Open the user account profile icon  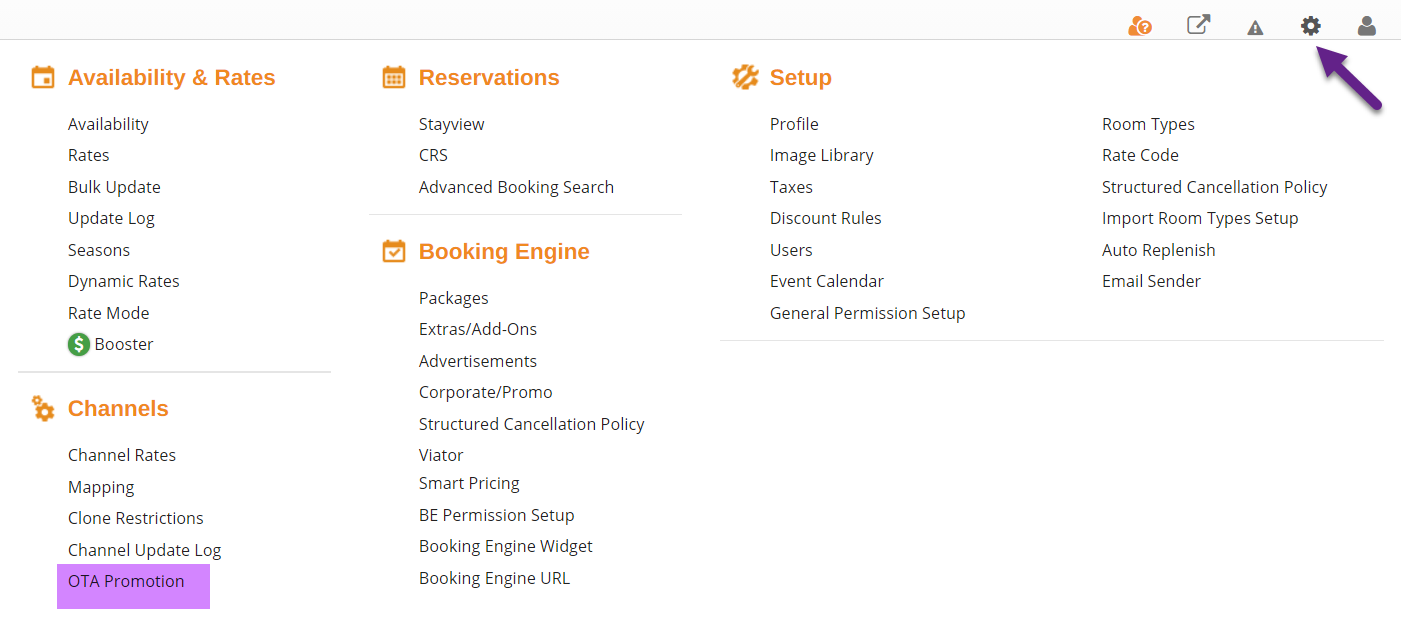(x=1366, y=26)
